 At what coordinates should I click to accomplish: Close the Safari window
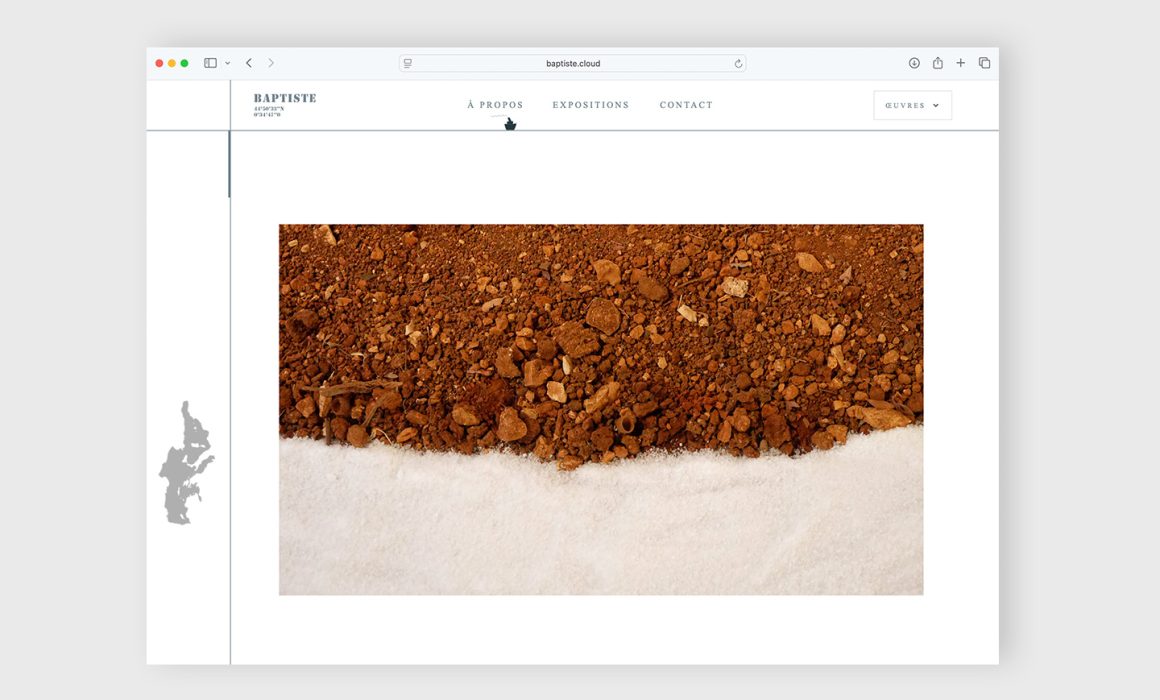[x=159, y=63]
